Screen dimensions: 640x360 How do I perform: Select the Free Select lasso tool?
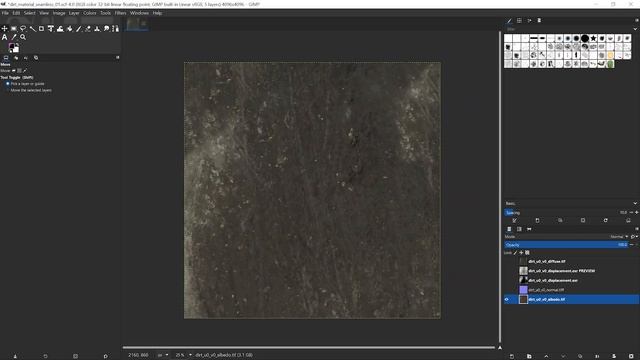[x=23, y=29]
